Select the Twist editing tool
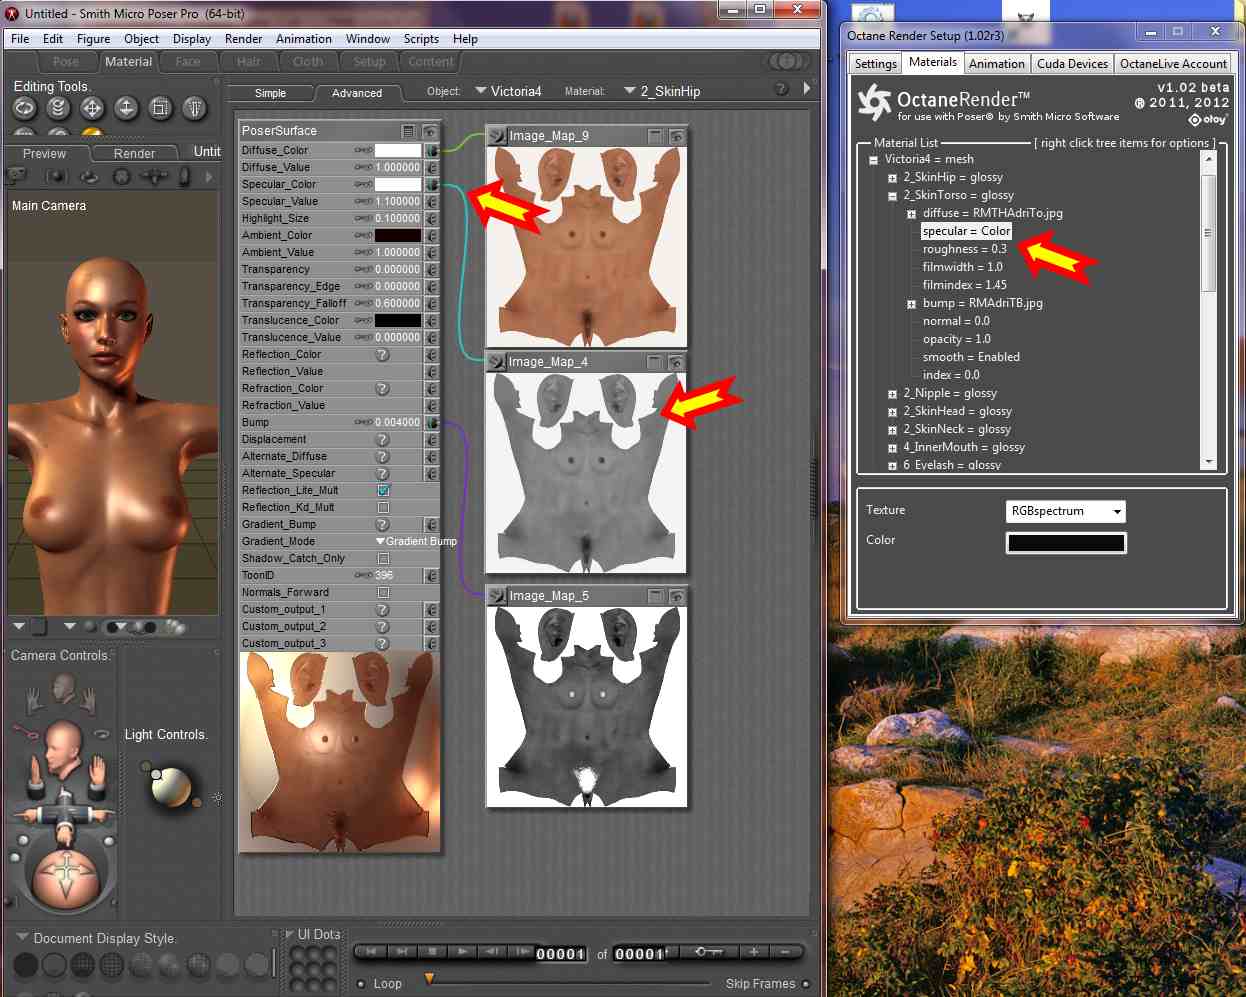The width and height of the screenshot is (1246, 997). pyautogui.click(x=58, y=108)
